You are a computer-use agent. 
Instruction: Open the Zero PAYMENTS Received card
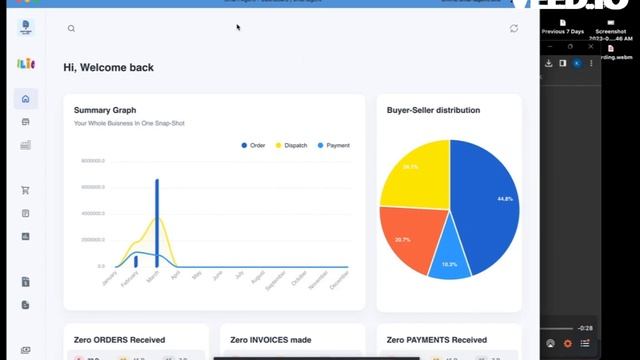[449, 342]
